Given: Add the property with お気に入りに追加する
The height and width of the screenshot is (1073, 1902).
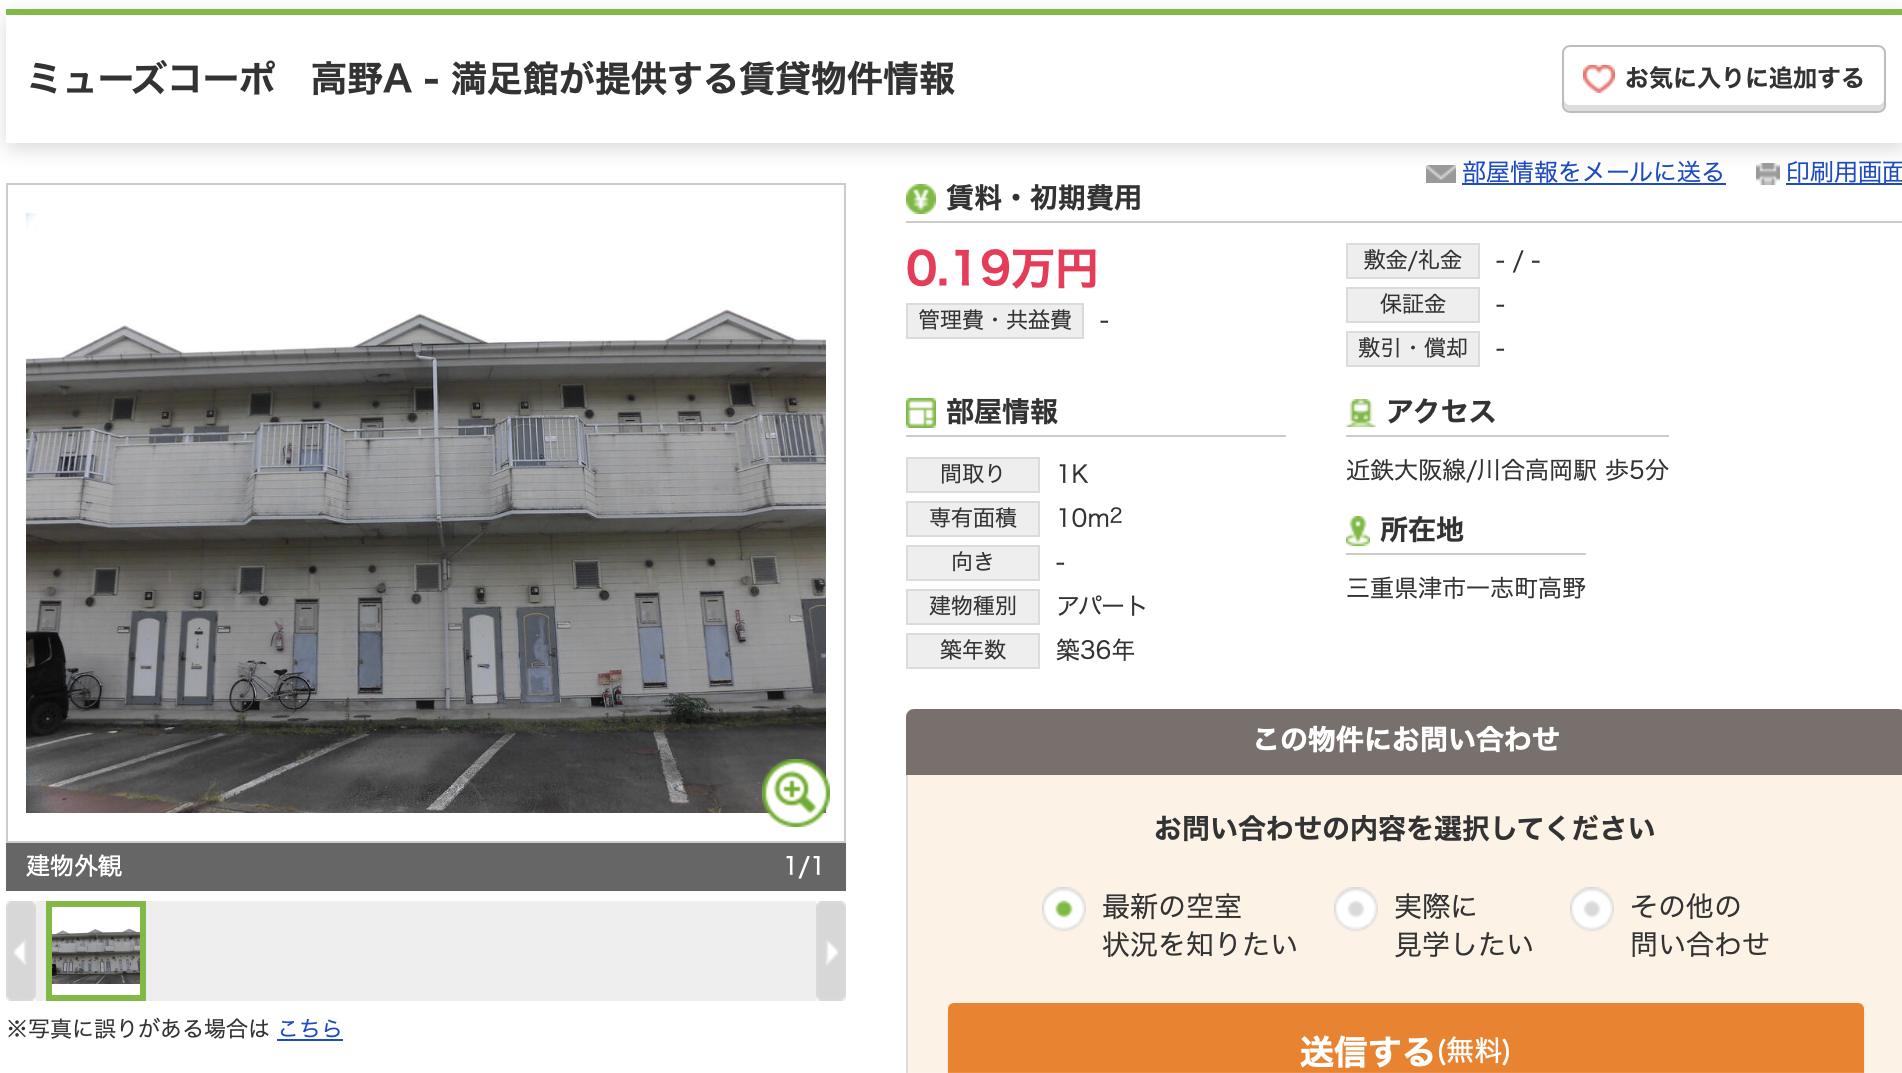Looking at the screenshot, I should point(1724,78).
